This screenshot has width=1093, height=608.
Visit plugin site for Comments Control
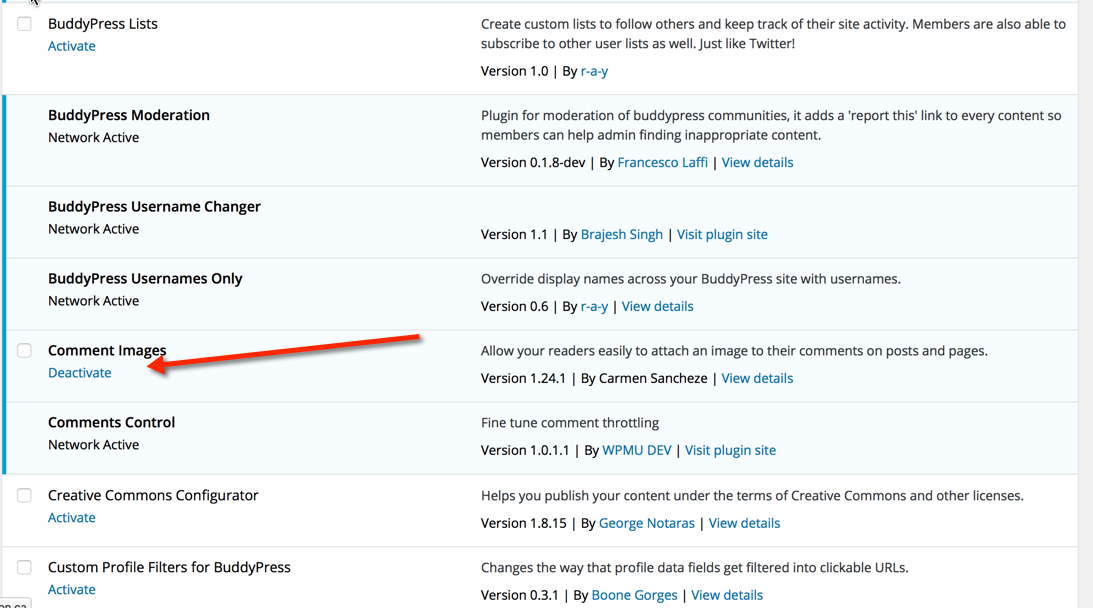coord(731,450)
